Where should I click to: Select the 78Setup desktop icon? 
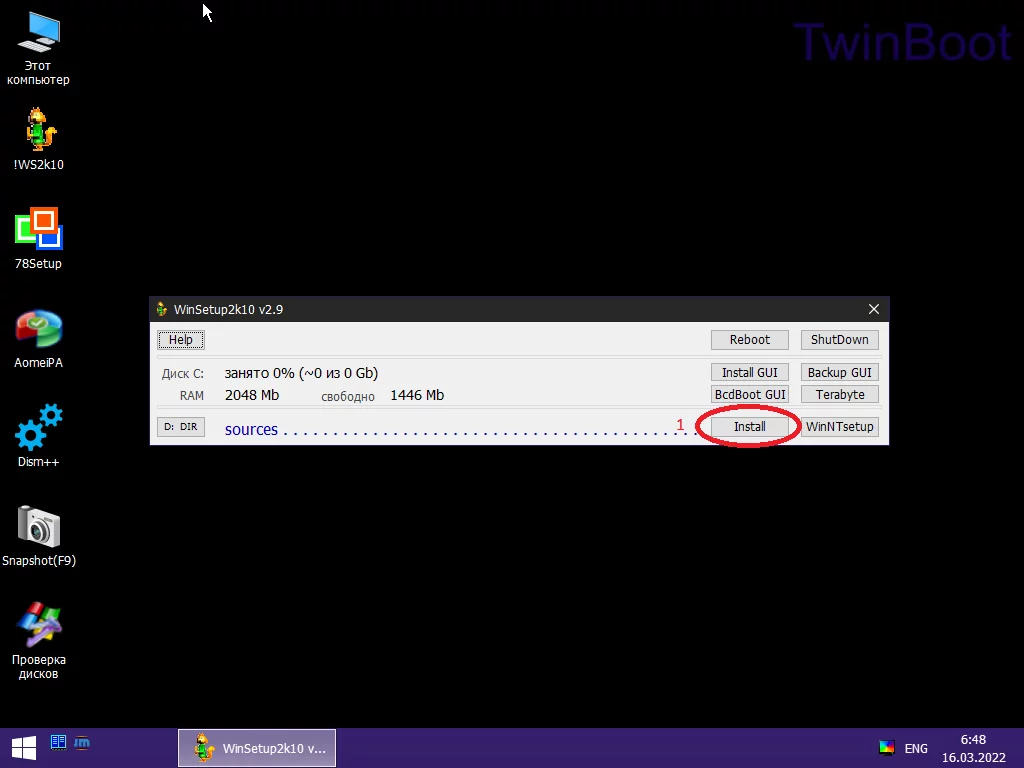(x=39, y=238)
